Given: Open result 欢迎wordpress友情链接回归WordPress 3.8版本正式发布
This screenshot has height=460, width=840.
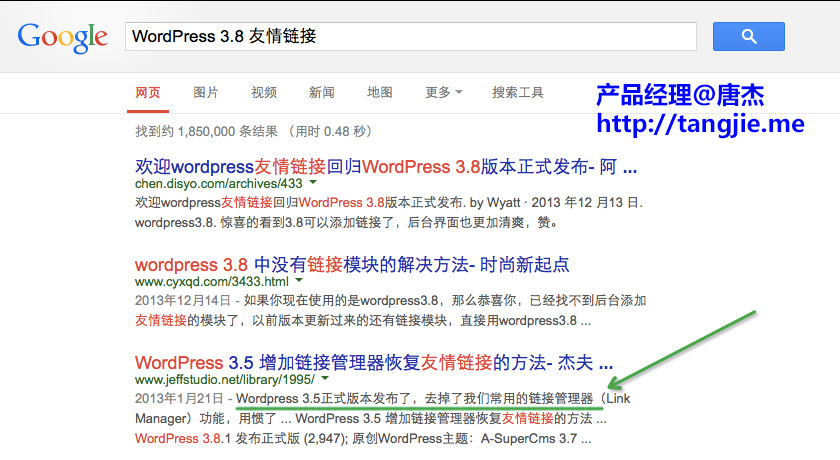Looking at the screenshot, I should coord(386,167).
